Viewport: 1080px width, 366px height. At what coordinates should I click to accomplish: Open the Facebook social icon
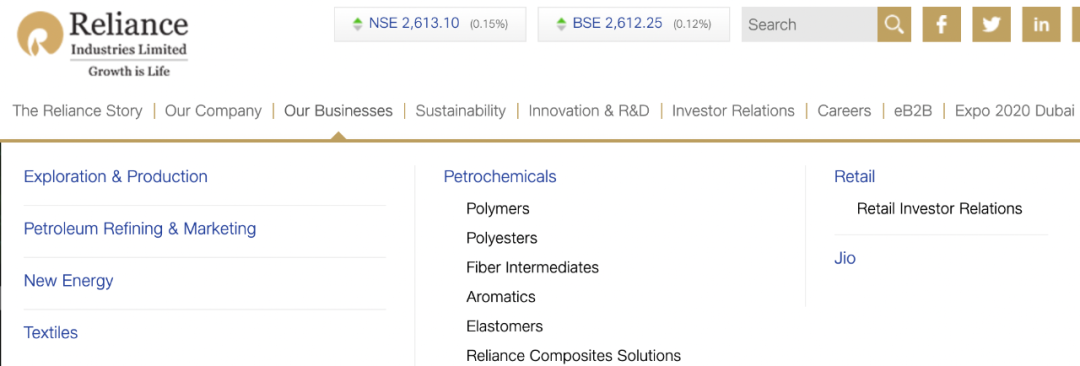tap(942, 24)
